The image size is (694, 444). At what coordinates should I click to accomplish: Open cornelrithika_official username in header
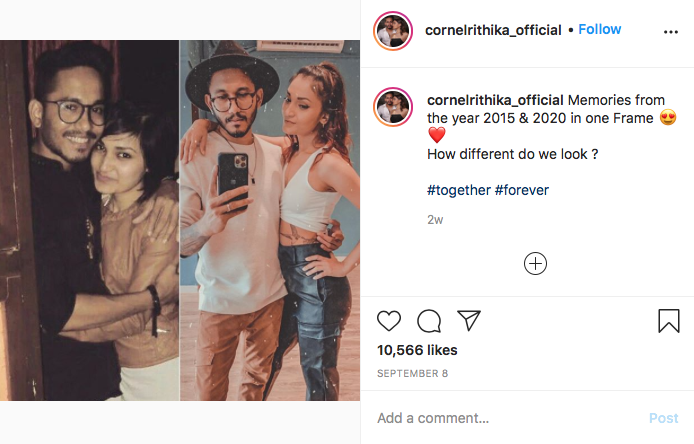pos(493,30)
